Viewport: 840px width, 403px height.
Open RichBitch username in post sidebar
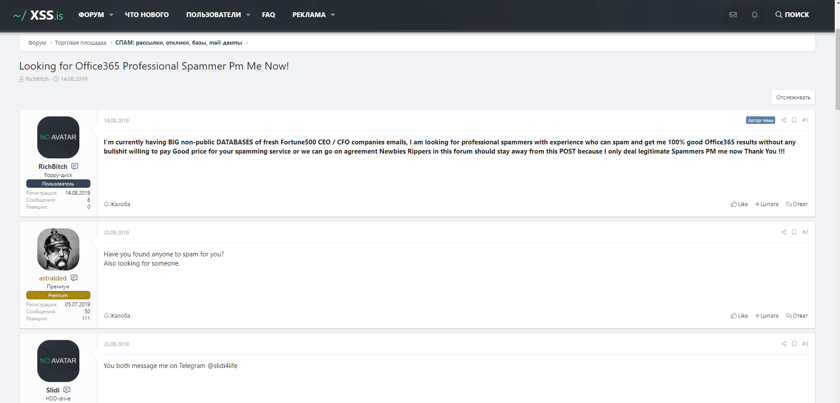[x=53, y=167]
